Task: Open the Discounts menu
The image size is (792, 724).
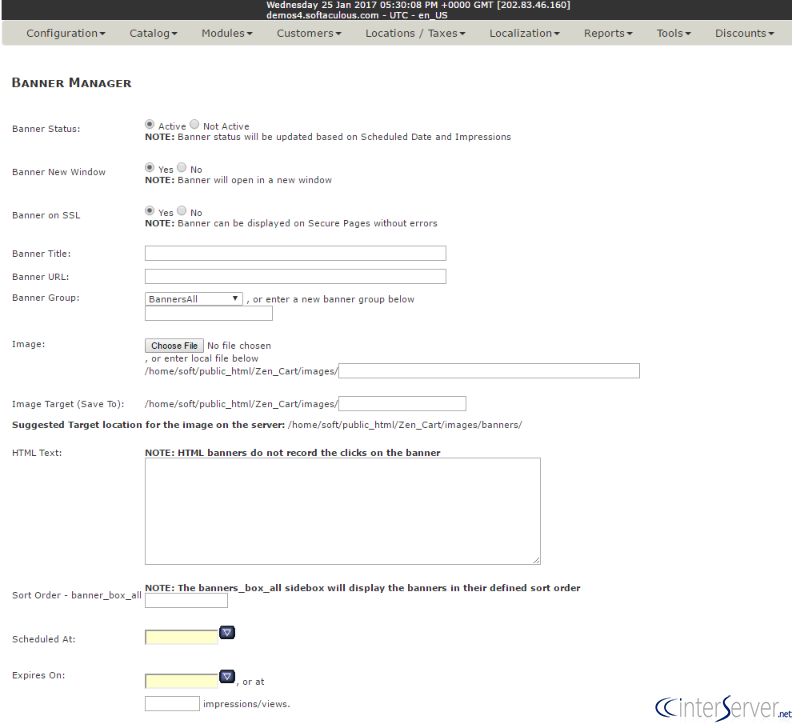Action: click(744, 33)
